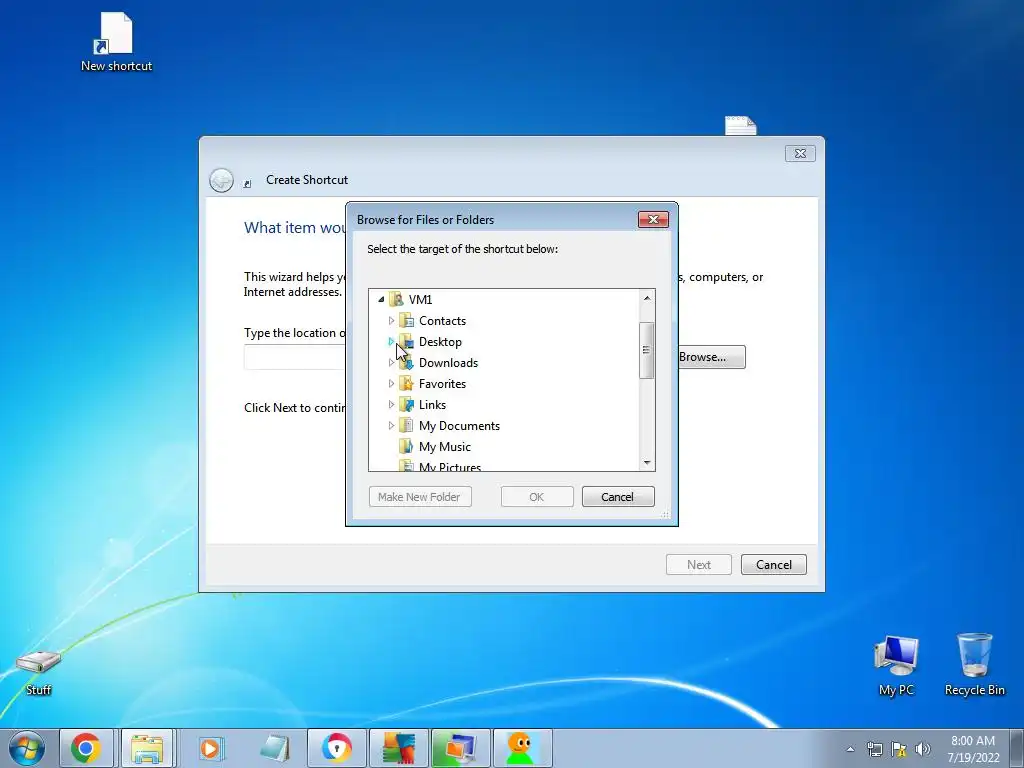The width and height of the screenshot is (1024, 768).
Task: Click Next in Create Shortcut wizard
Action: pyautogui.click(x=699, y=565)
